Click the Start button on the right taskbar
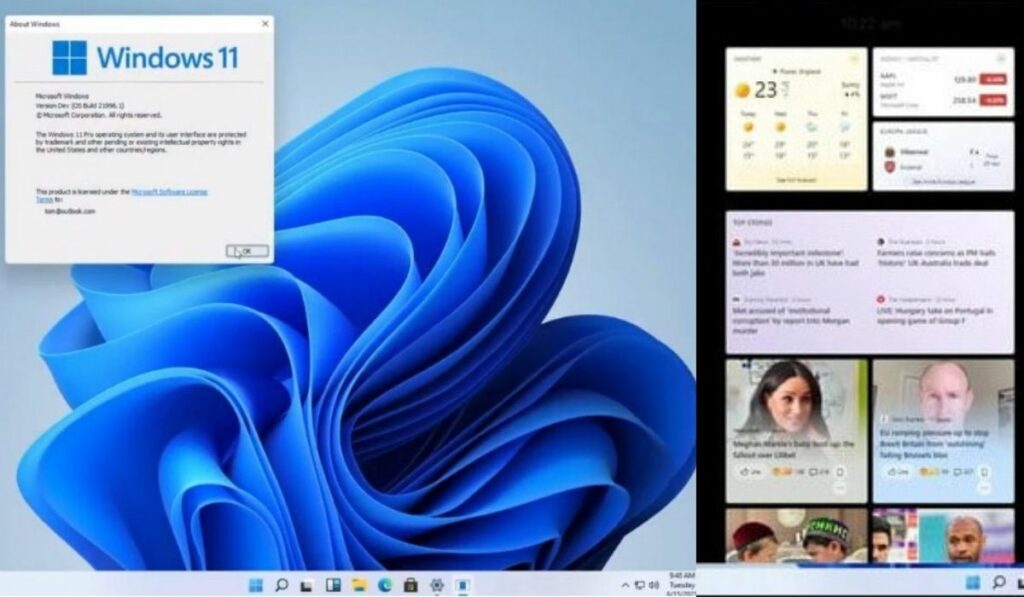 tap(972, 583)
